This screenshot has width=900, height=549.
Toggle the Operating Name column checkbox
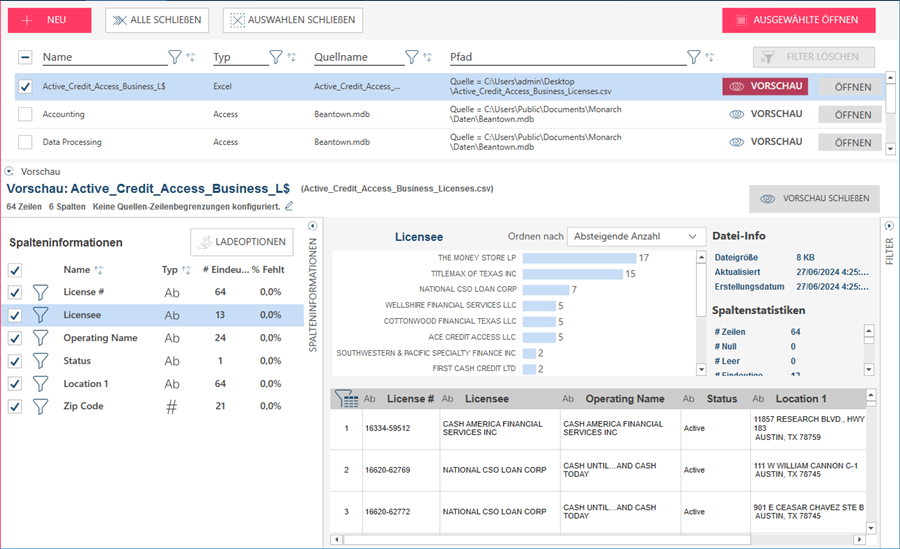coord(14,338)
